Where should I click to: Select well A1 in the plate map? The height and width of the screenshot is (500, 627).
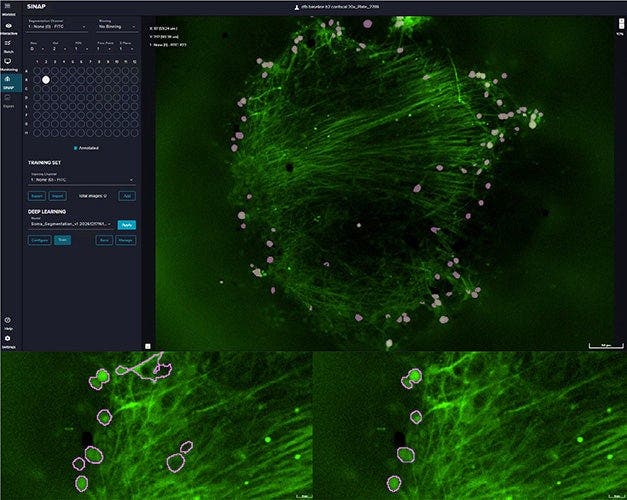click(x=37, y=71)
